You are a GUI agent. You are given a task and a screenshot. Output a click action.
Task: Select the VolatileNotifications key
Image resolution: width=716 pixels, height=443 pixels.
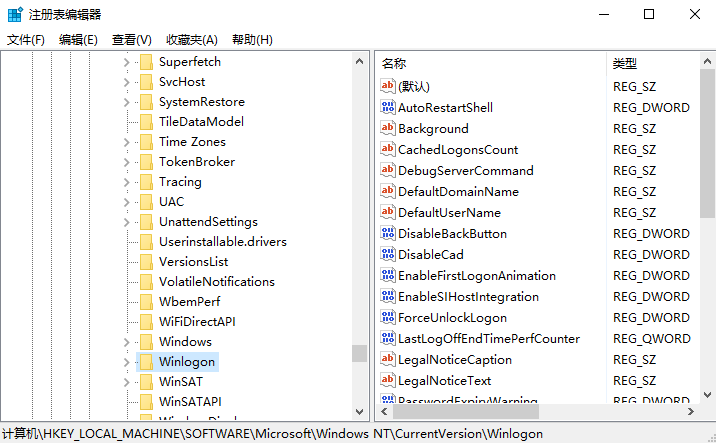[x=217, y=282]
